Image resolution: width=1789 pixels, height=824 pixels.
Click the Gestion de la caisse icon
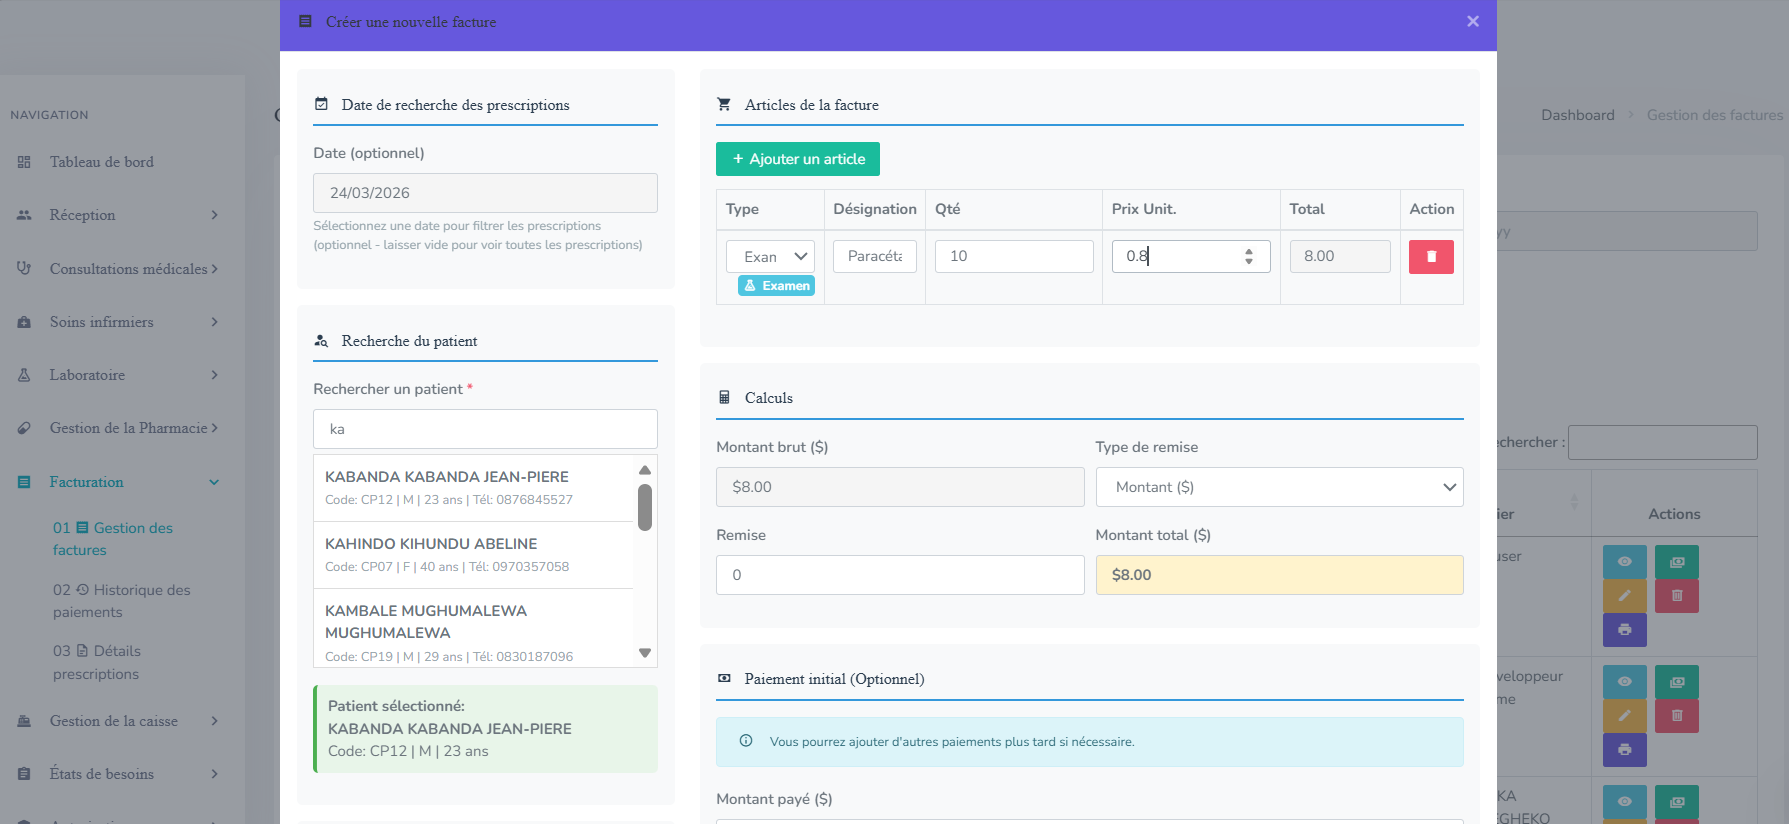pos(24,721)
